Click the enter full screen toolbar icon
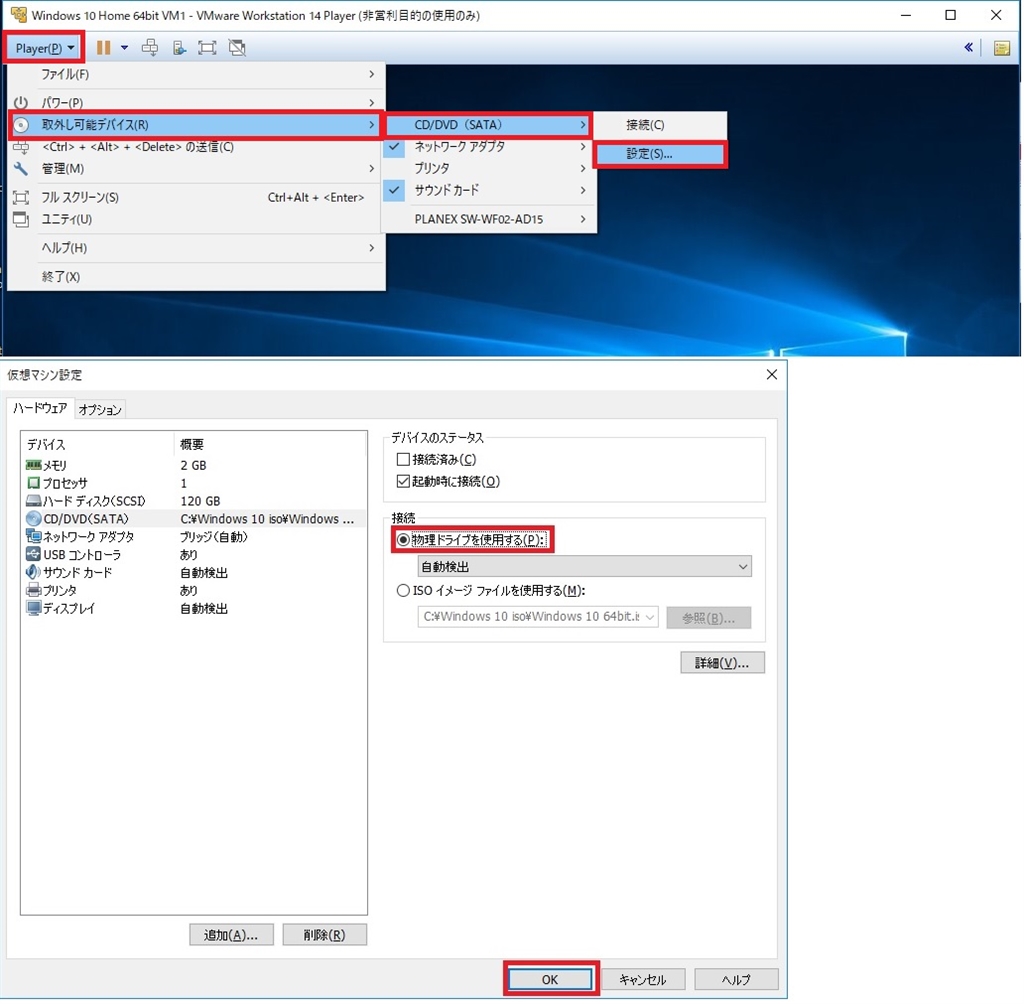This screenshot has width=1024, height=1004. [x=207, y=48]
